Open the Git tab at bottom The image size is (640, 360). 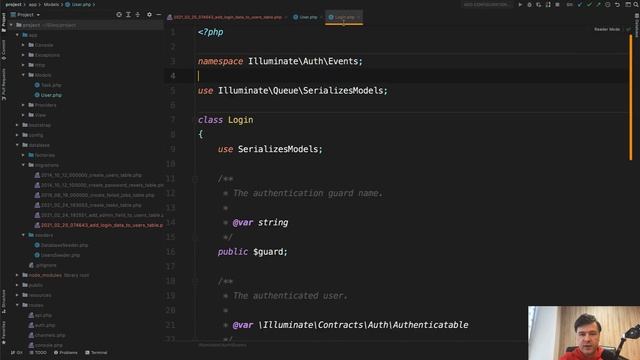pos(17,353)
